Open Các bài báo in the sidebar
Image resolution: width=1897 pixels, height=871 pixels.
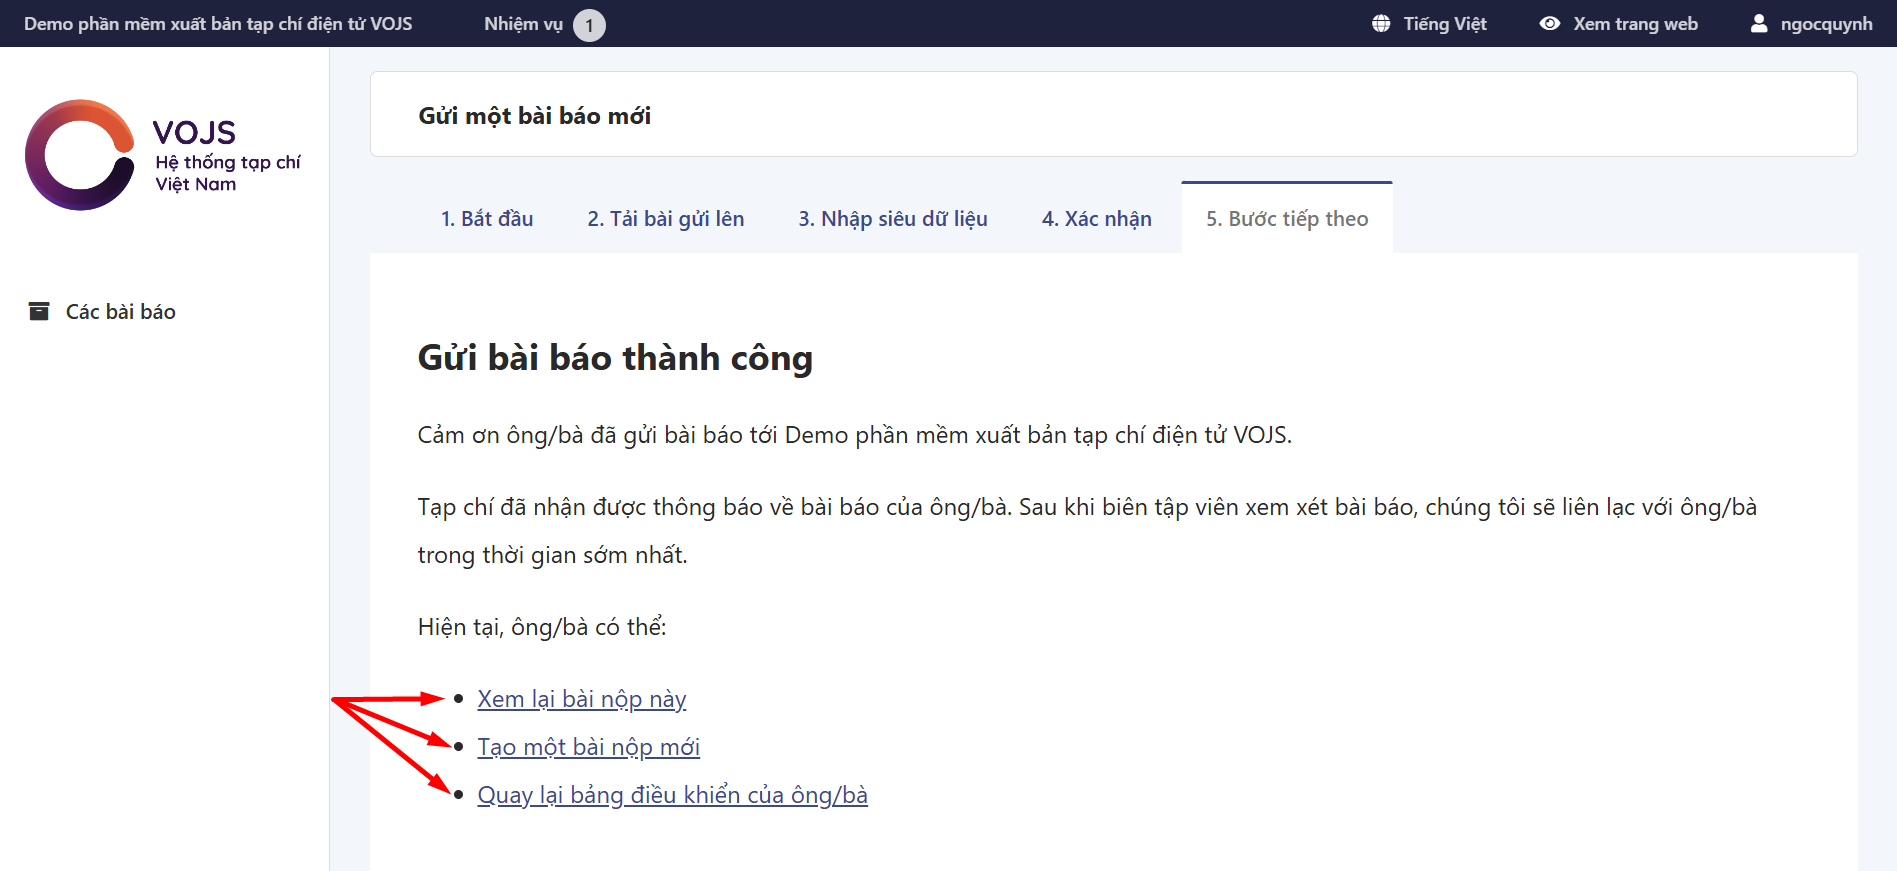click(120, 312)
